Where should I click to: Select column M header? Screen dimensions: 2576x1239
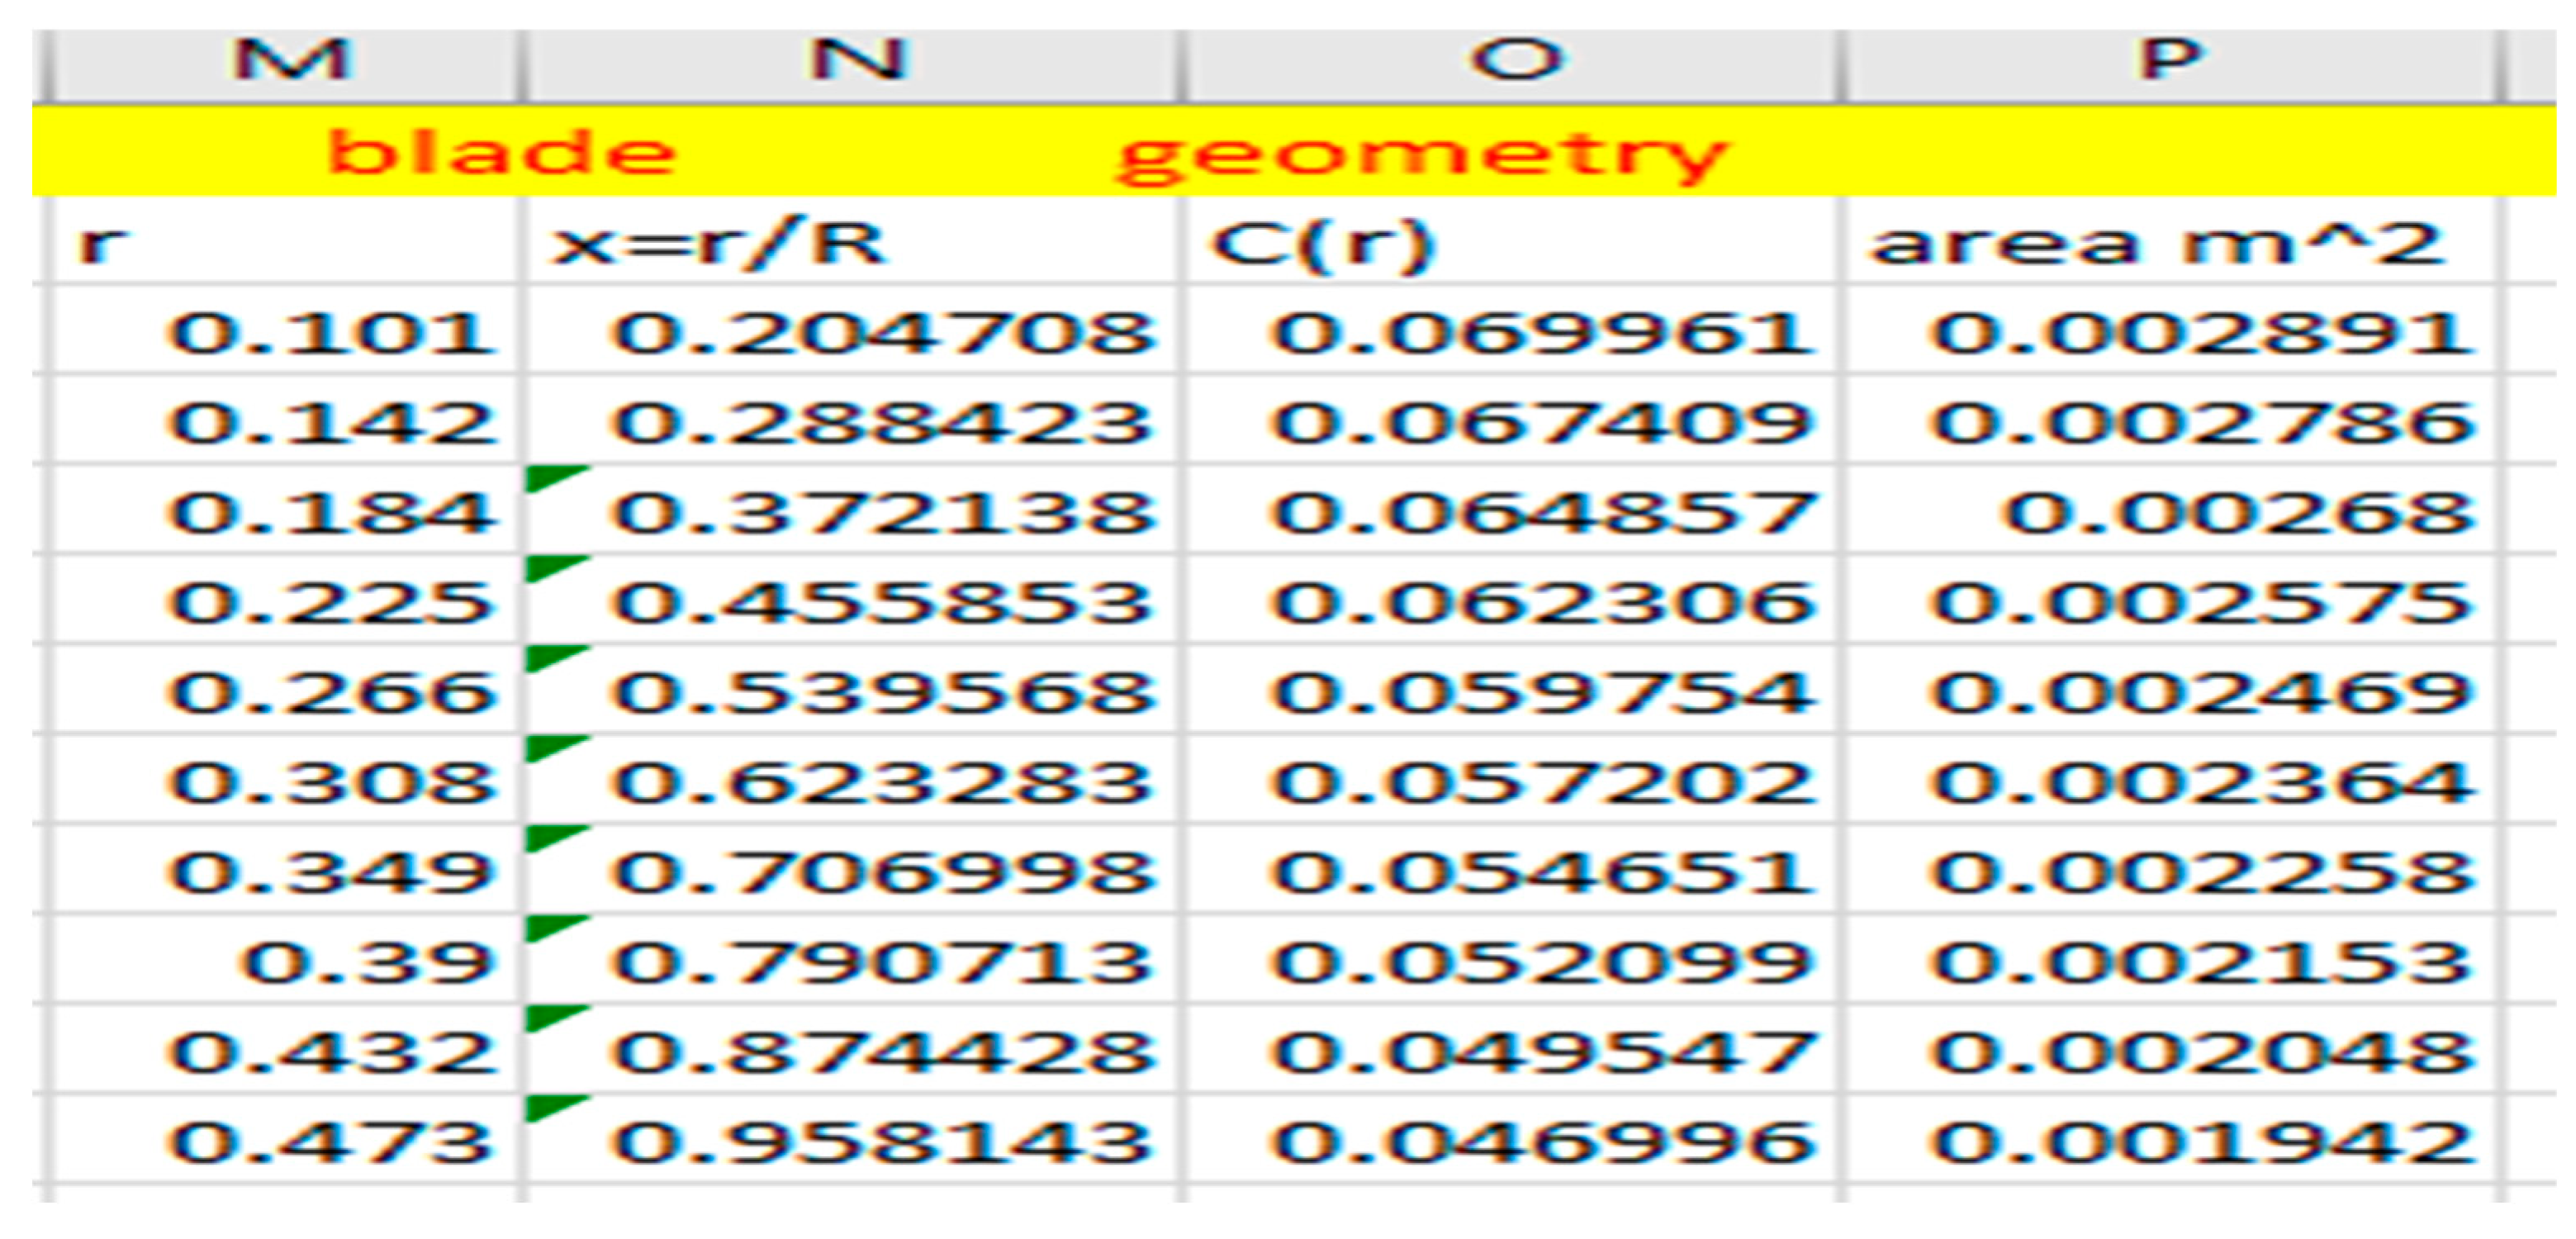tap(290, 60)
